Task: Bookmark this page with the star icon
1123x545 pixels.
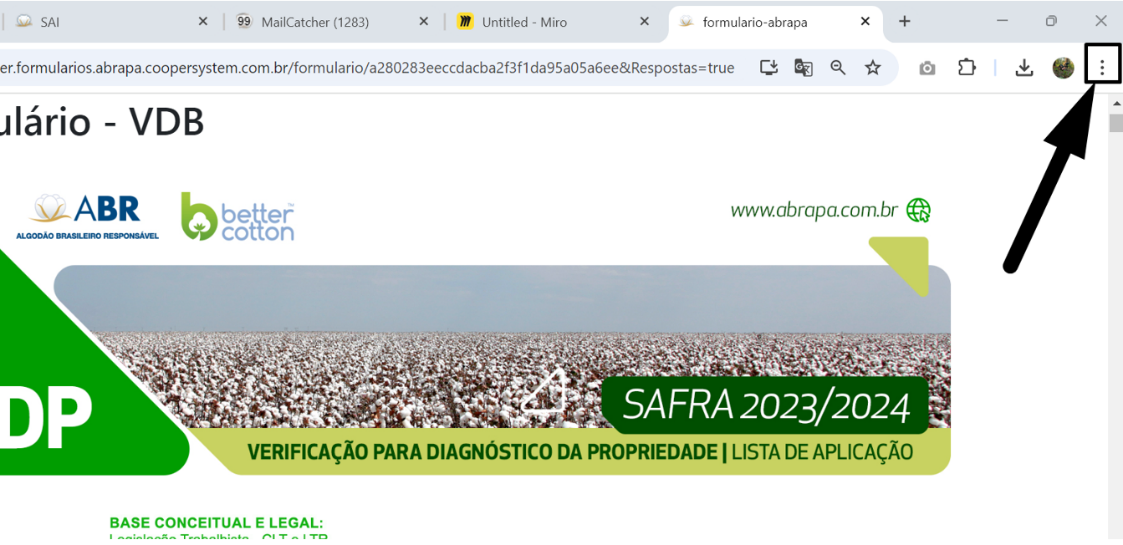Action: click(872, 68)
